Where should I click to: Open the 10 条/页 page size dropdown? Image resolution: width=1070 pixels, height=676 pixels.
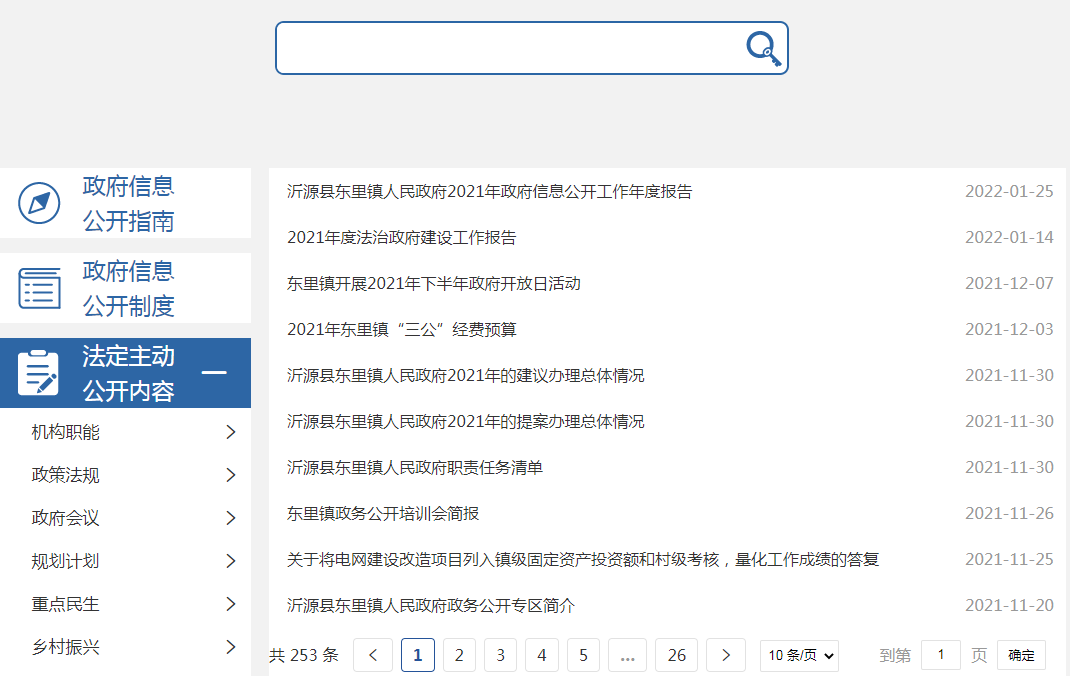pos(799,656)
